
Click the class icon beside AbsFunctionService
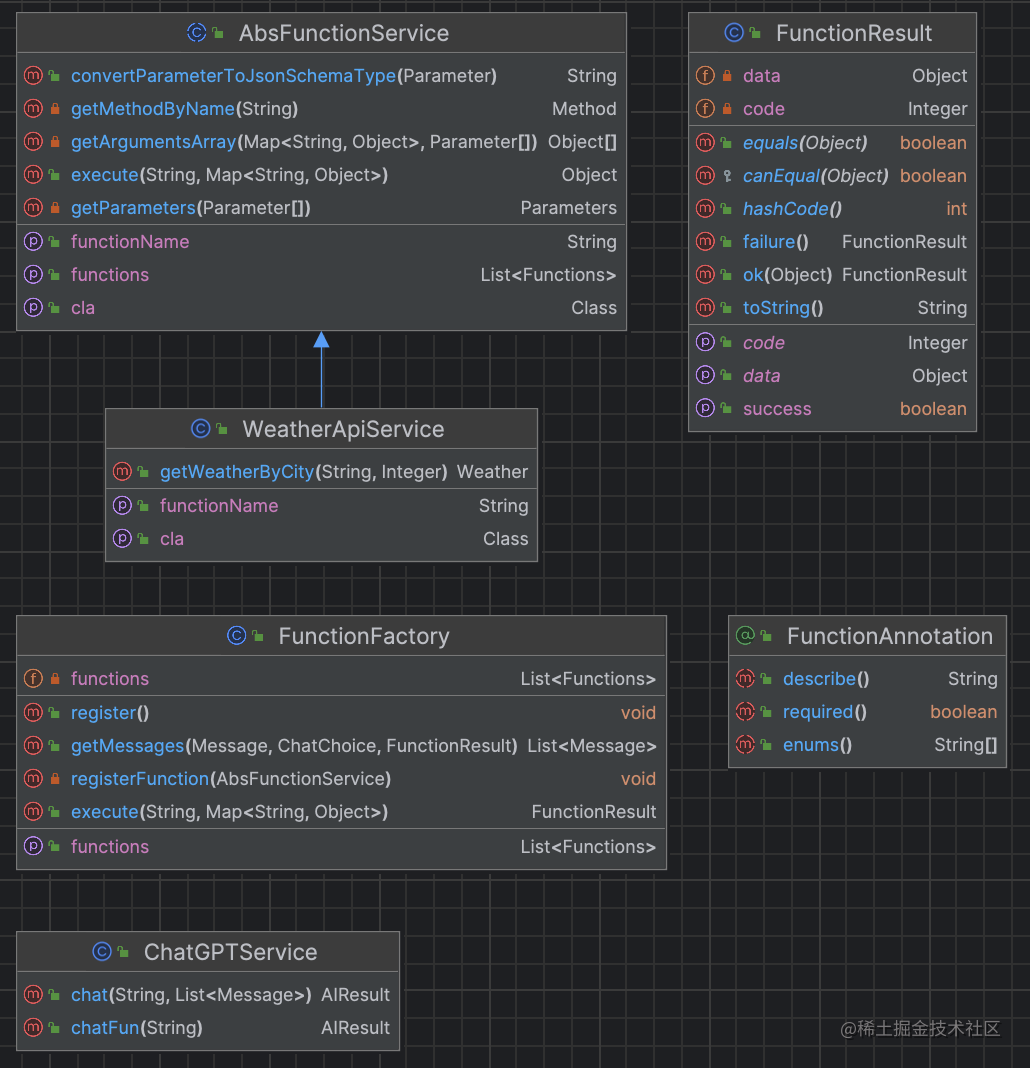pos(196,33)
